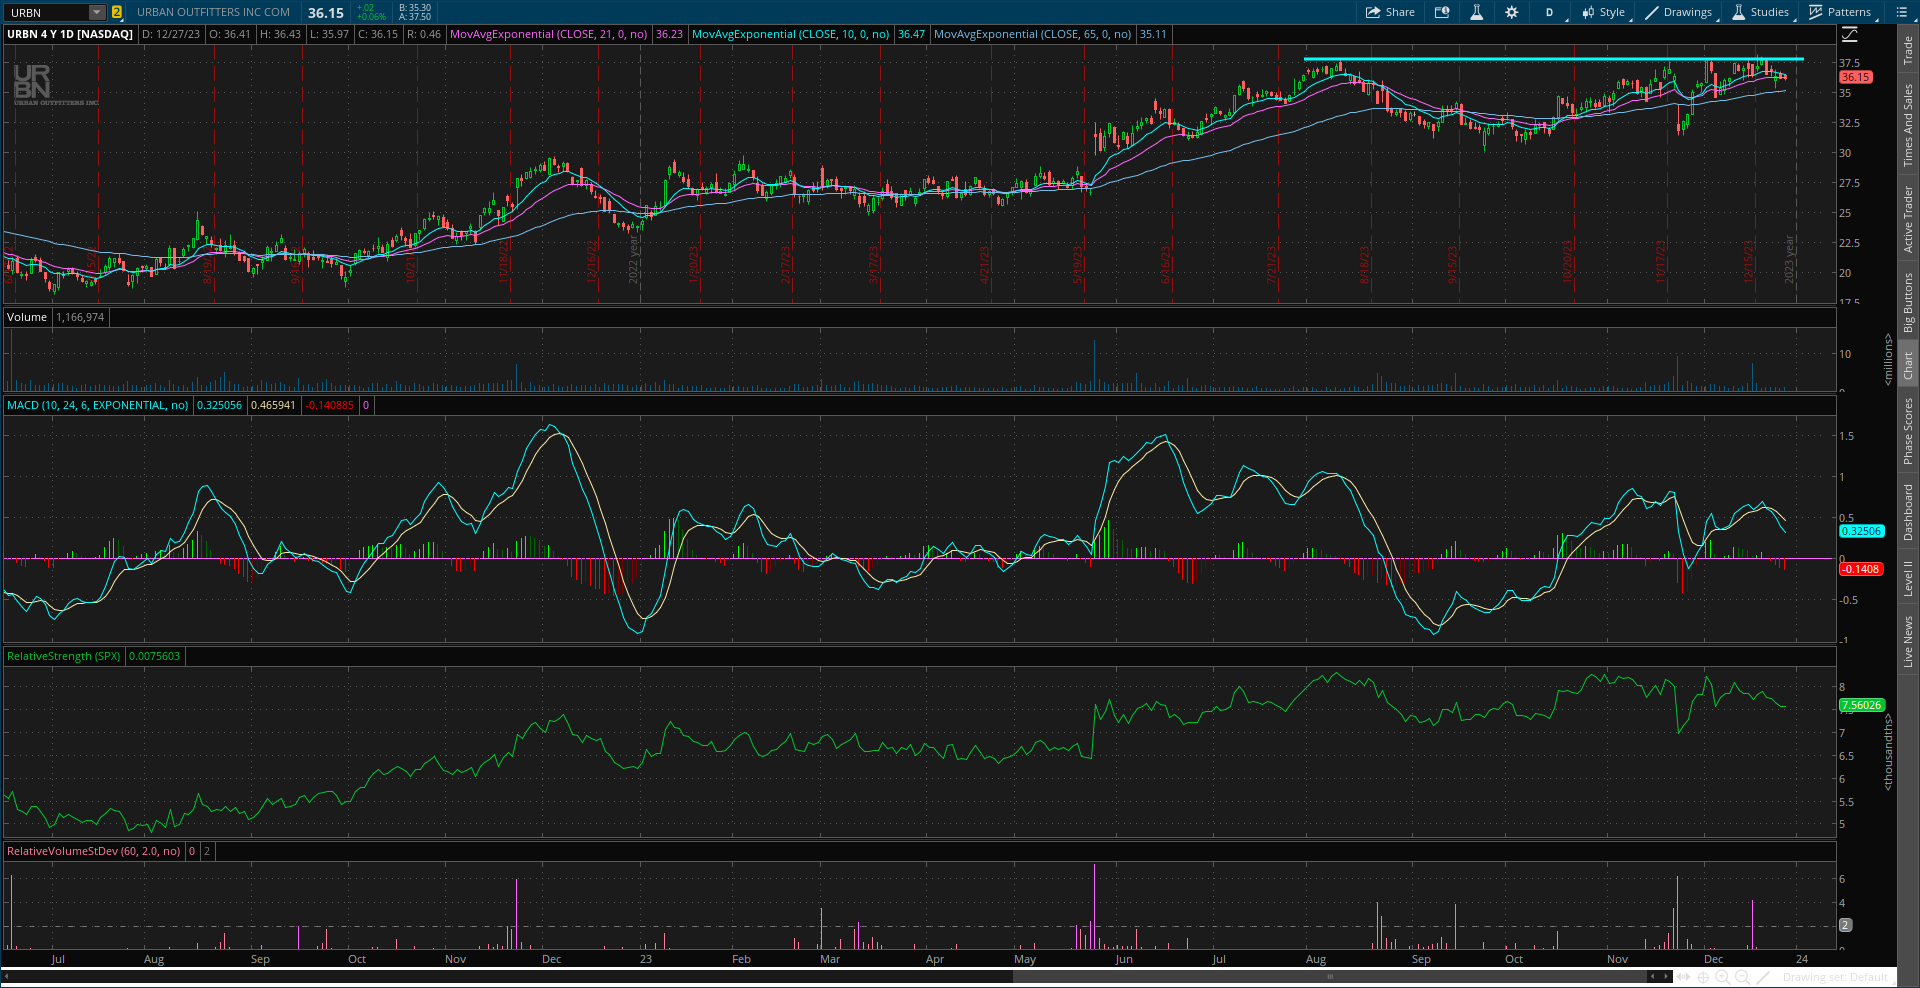Click the EMA 10 value 36.47

click(911, 34)
